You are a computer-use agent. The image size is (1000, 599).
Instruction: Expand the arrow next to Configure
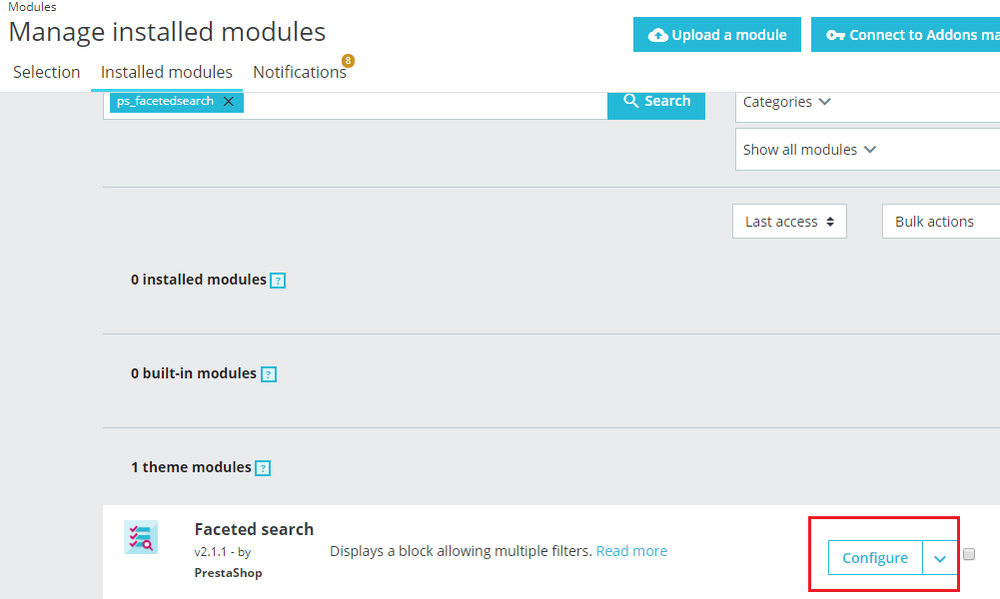(939, 558)
